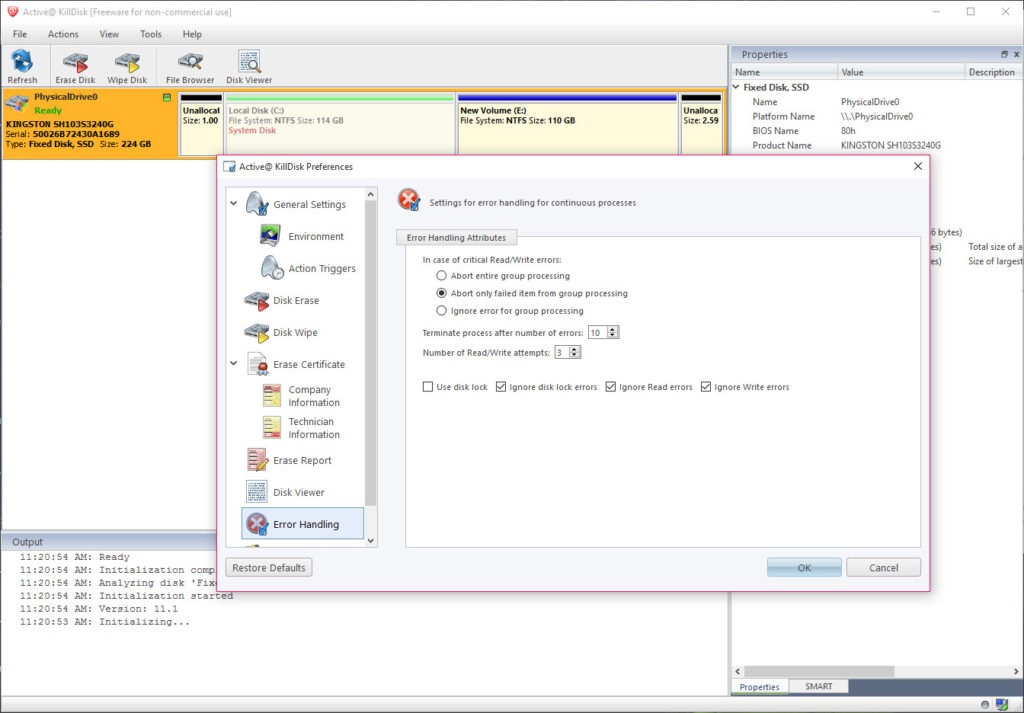Select the Disk Wipe preferences icon

pos(257,333)
